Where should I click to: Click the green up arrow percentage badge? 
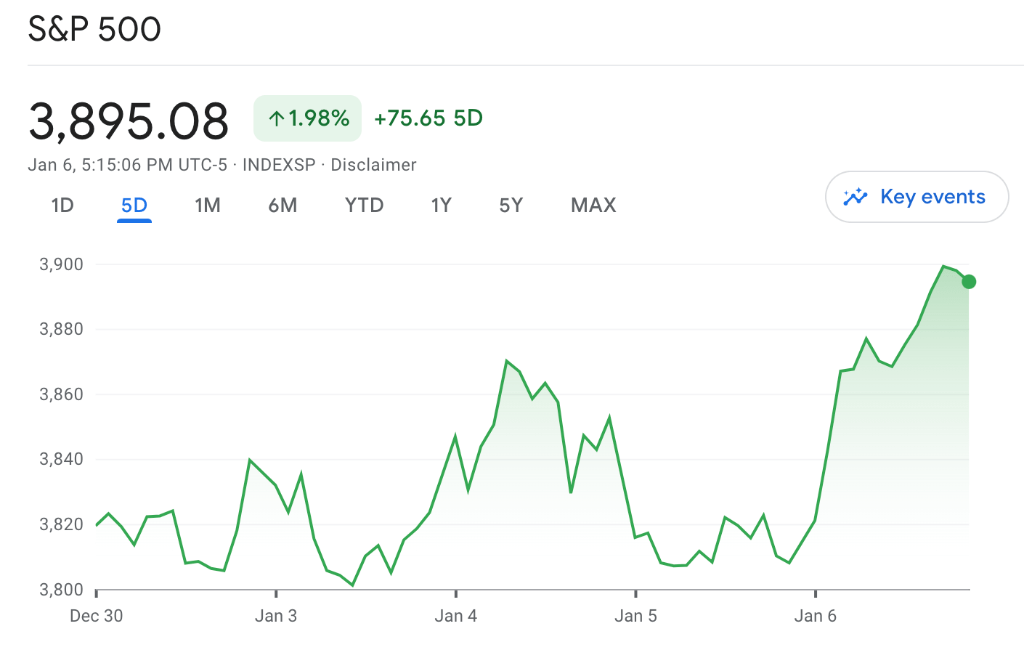(x=307, y=119)
